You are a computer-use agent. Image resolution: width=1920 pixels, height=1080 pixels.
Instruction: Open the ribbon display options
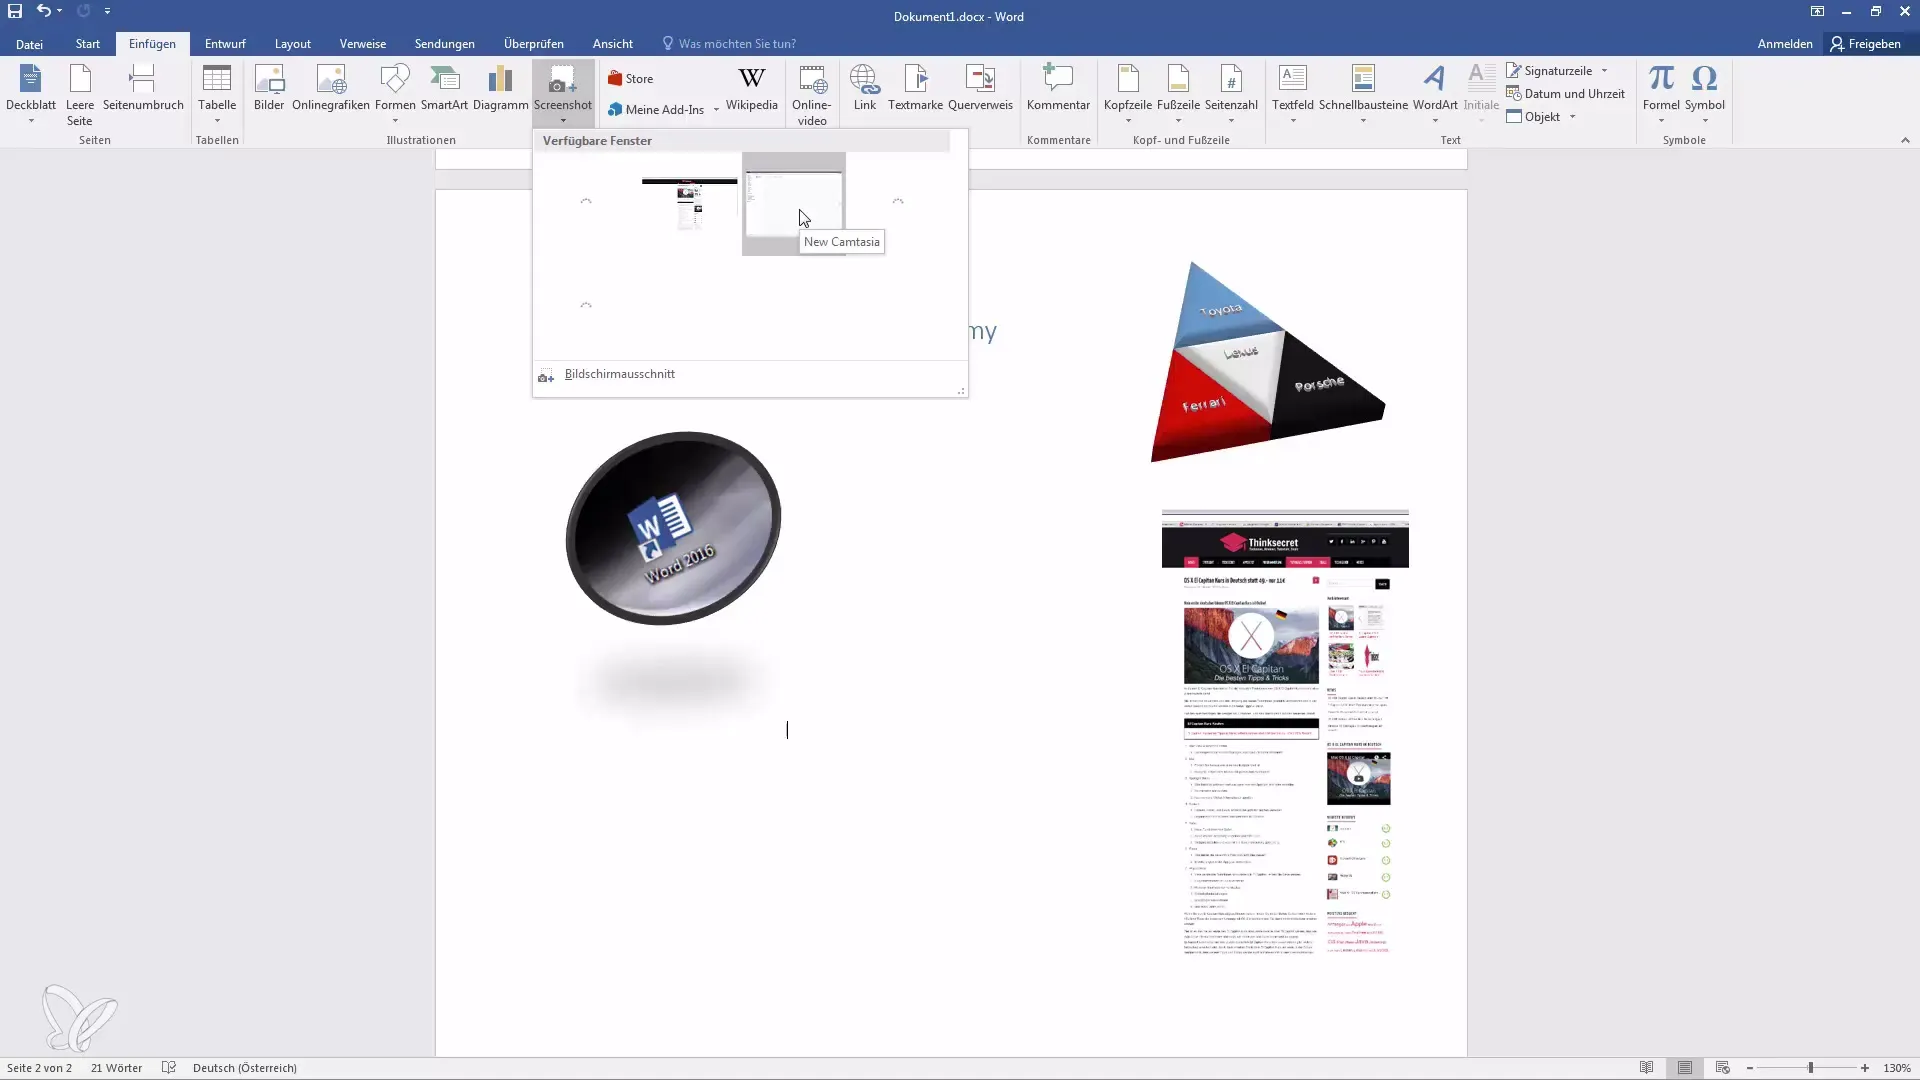pyautogui.click(x=1817, y=11)
